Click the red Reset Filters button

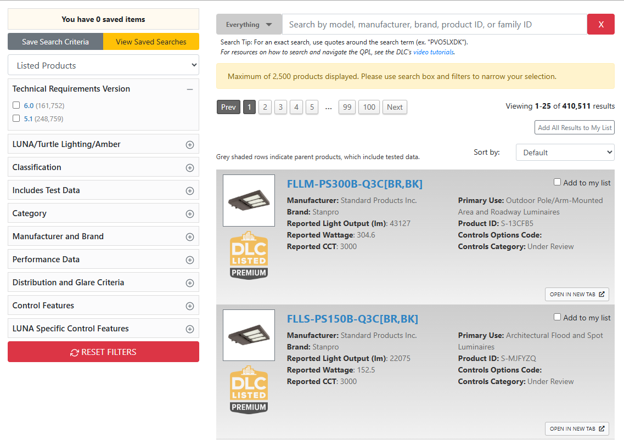coord(103,352)
